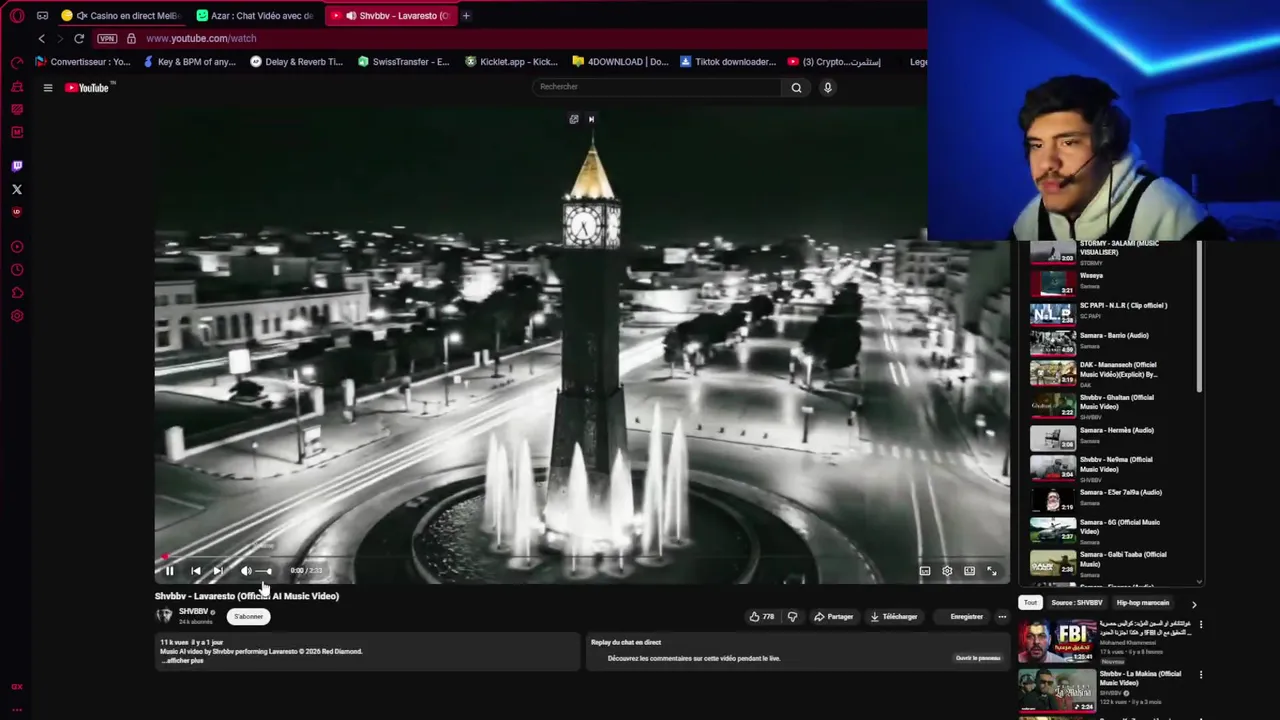Open Shvbbv - La Makina recommended video
1280x720 pixels.
[1110, 690]
